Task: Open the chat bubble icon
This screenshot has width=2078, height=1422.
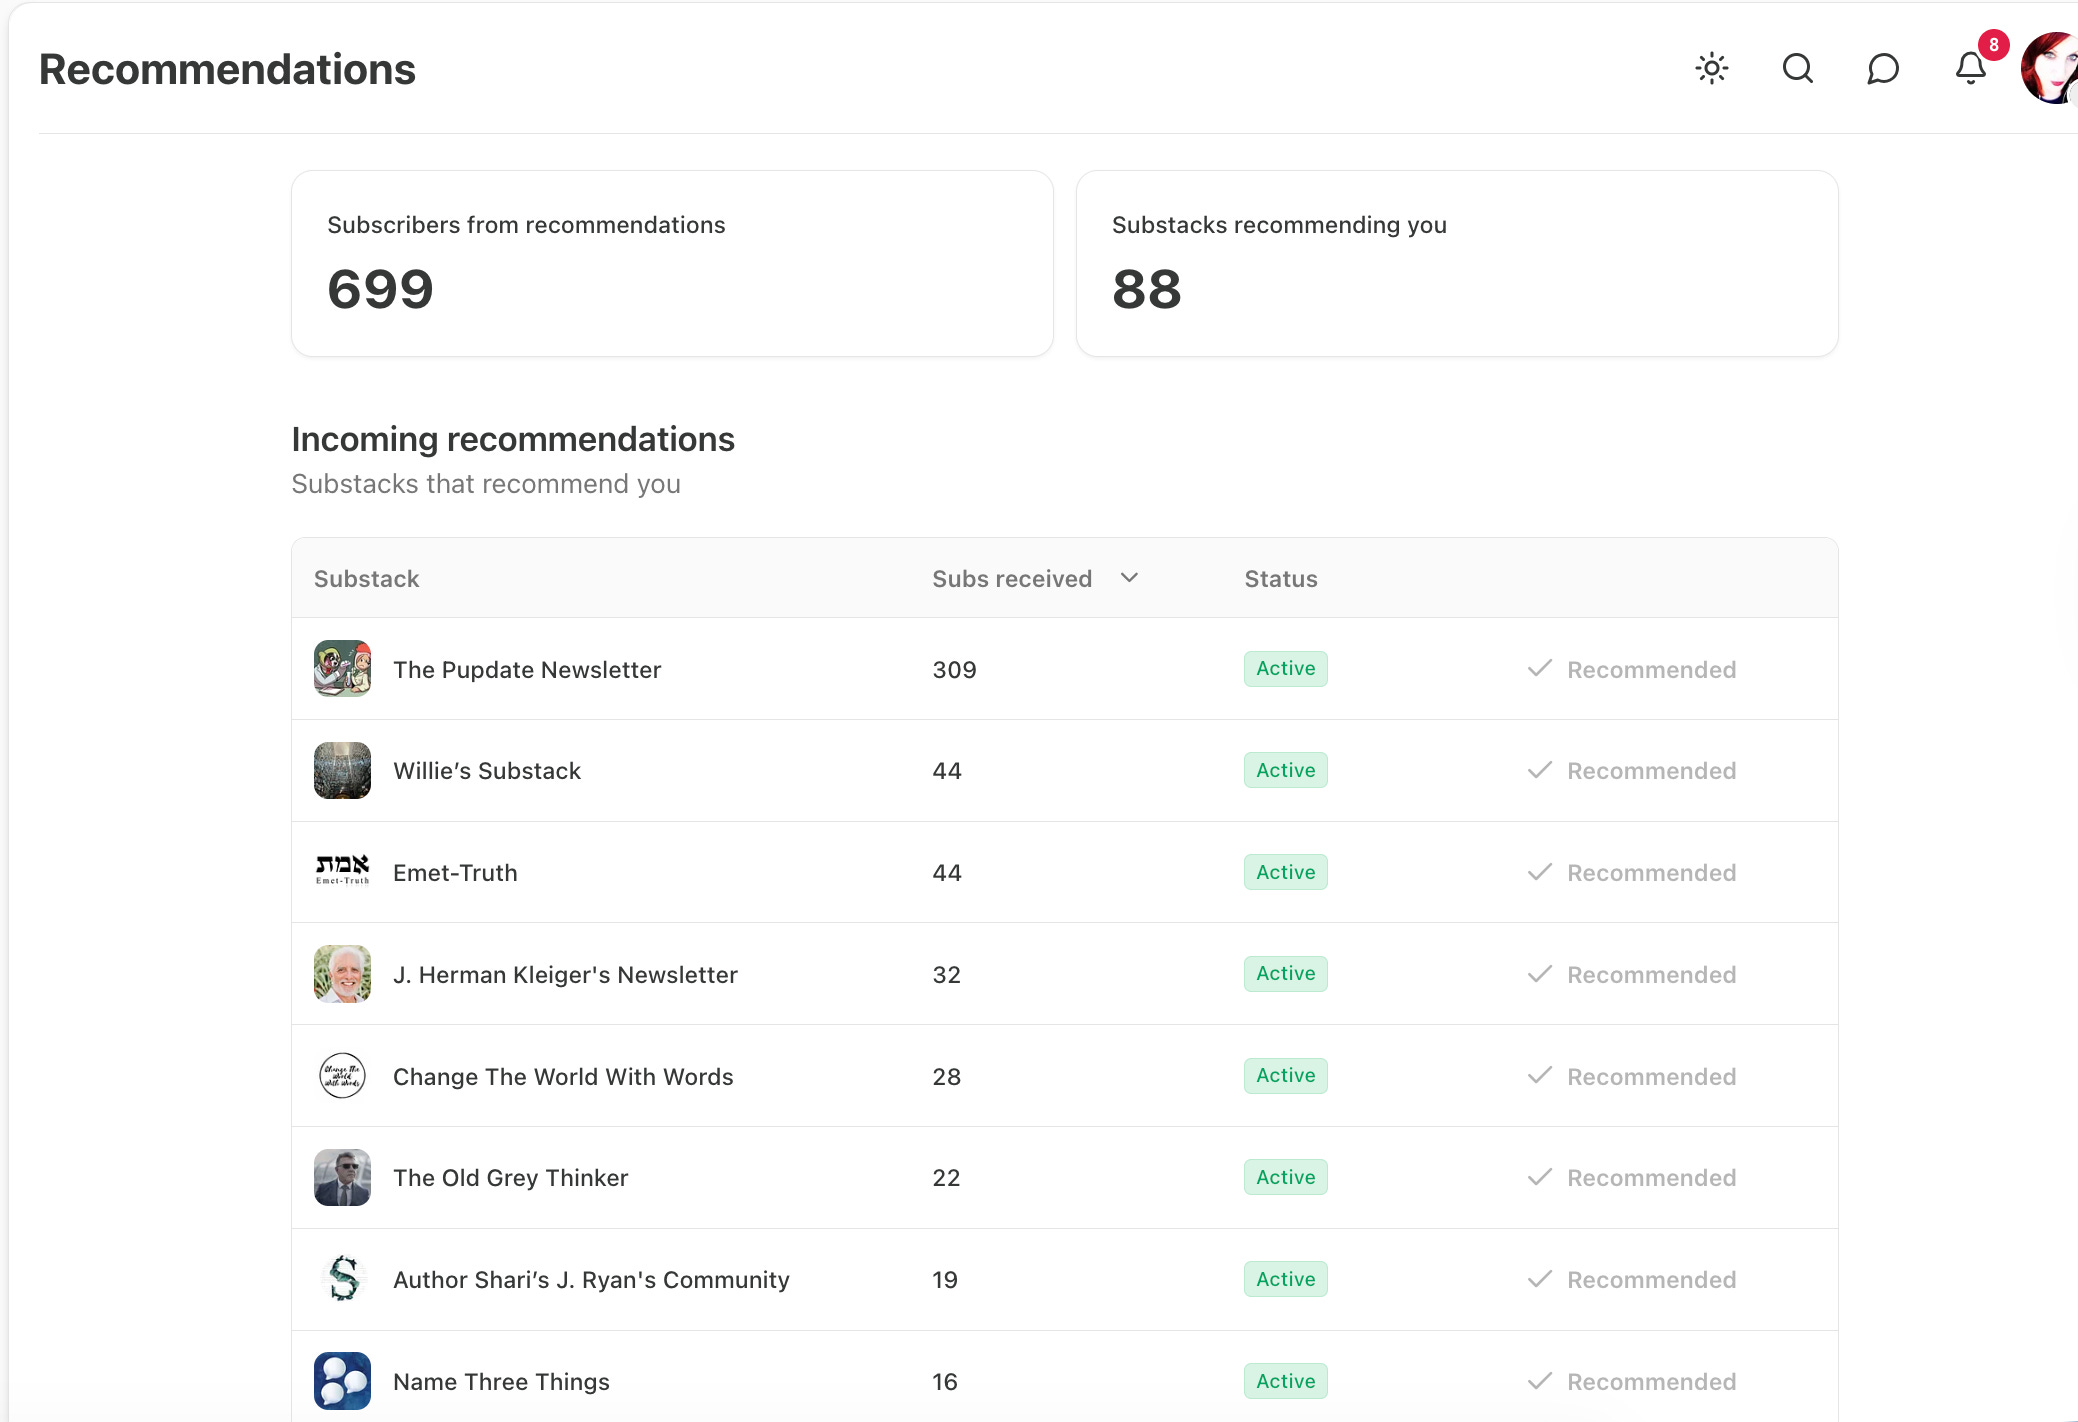Action: 1882,69
